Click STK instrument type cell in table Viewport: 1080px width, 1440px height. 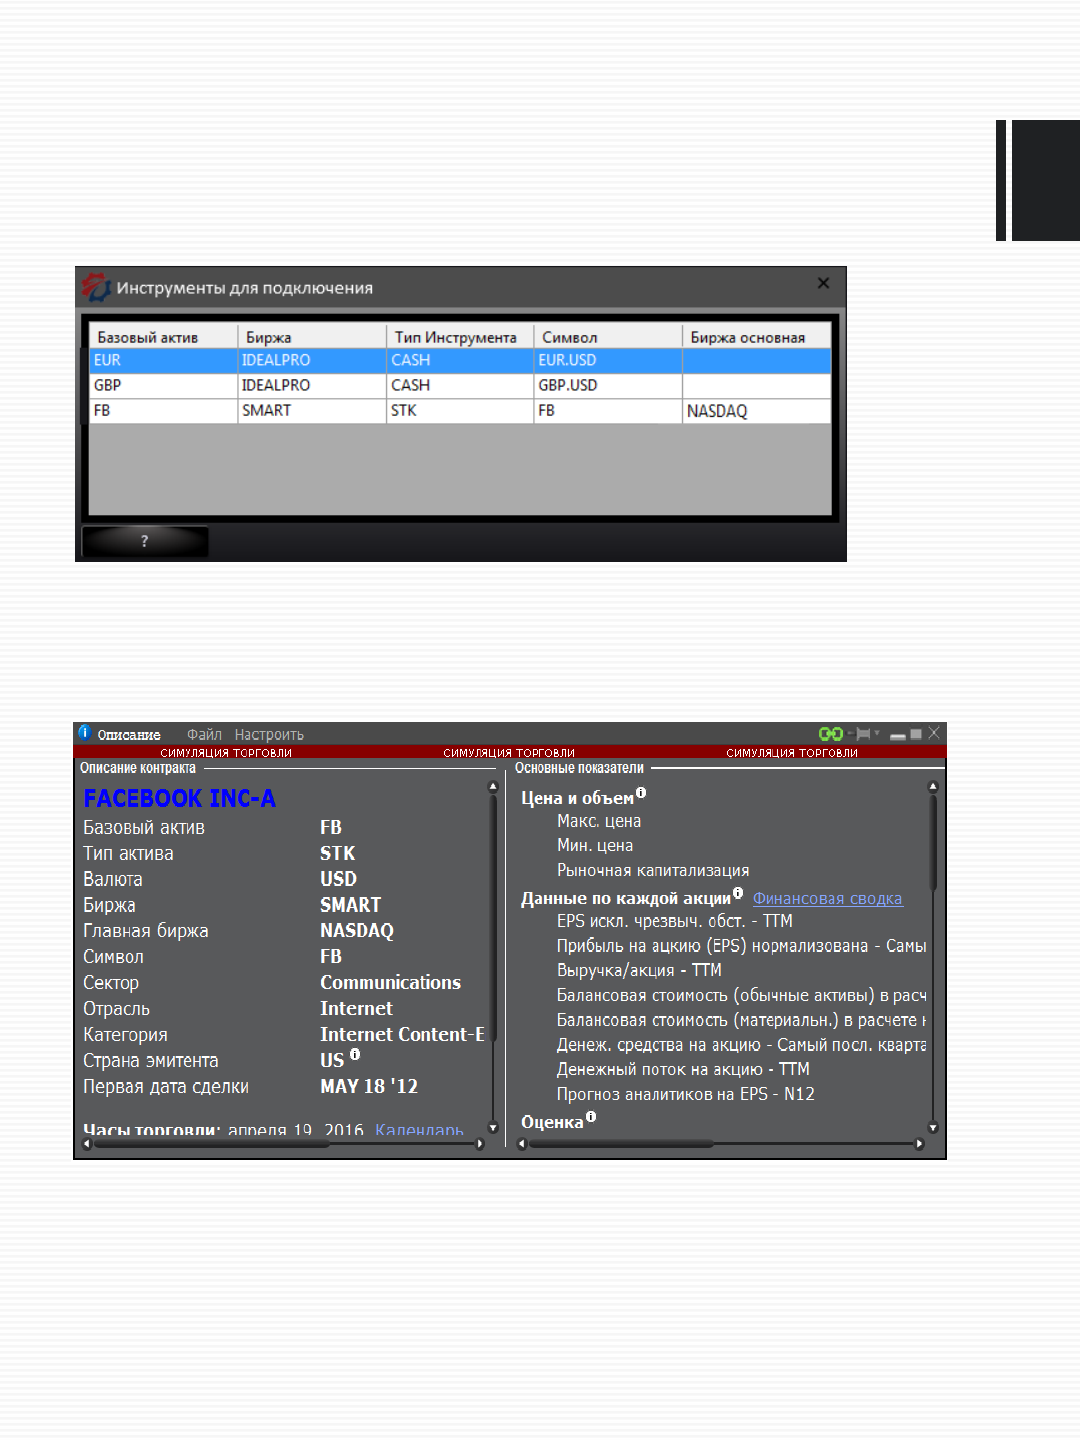point(460,411)
